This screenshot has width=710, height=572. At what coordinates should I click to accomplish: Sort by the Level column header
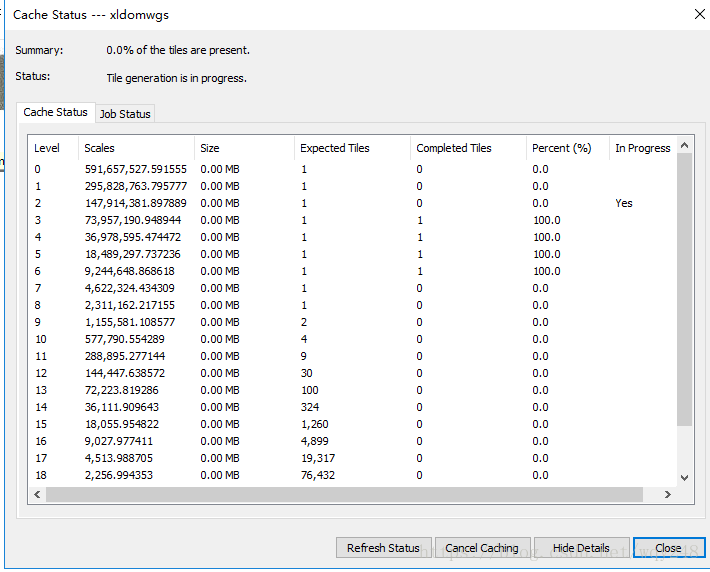pyautogui.click(x=53, y=148)
